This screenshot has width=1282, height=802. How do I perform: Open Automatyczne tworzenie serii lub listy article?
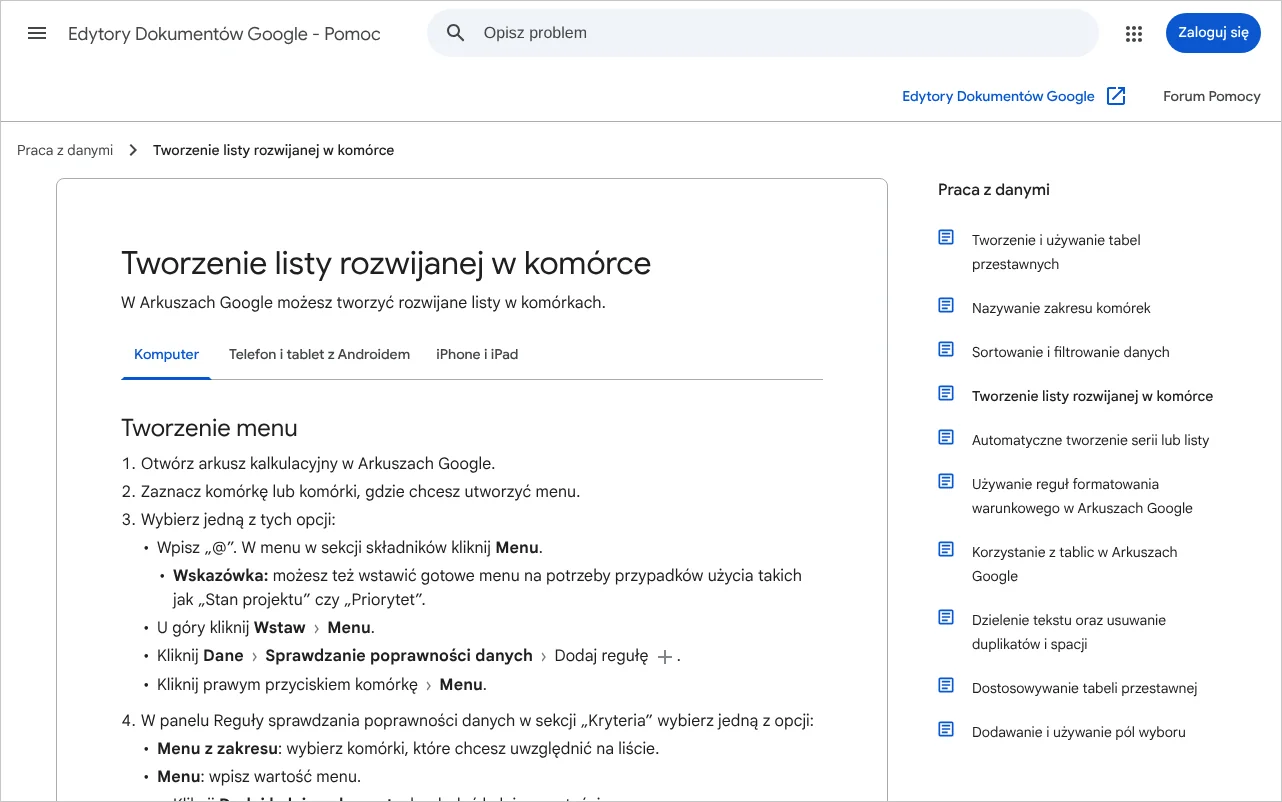[1090, 440]
